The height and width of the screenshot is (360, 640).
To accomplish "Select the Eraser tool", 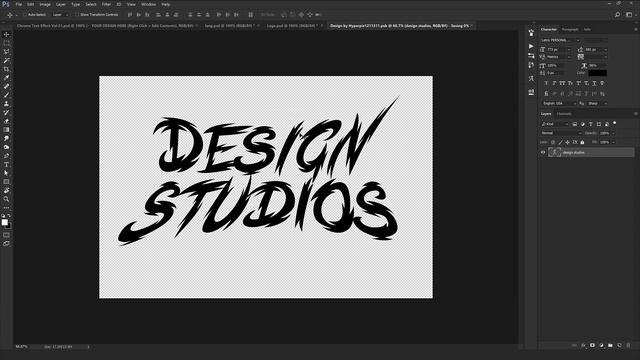I will pos(6,121).
